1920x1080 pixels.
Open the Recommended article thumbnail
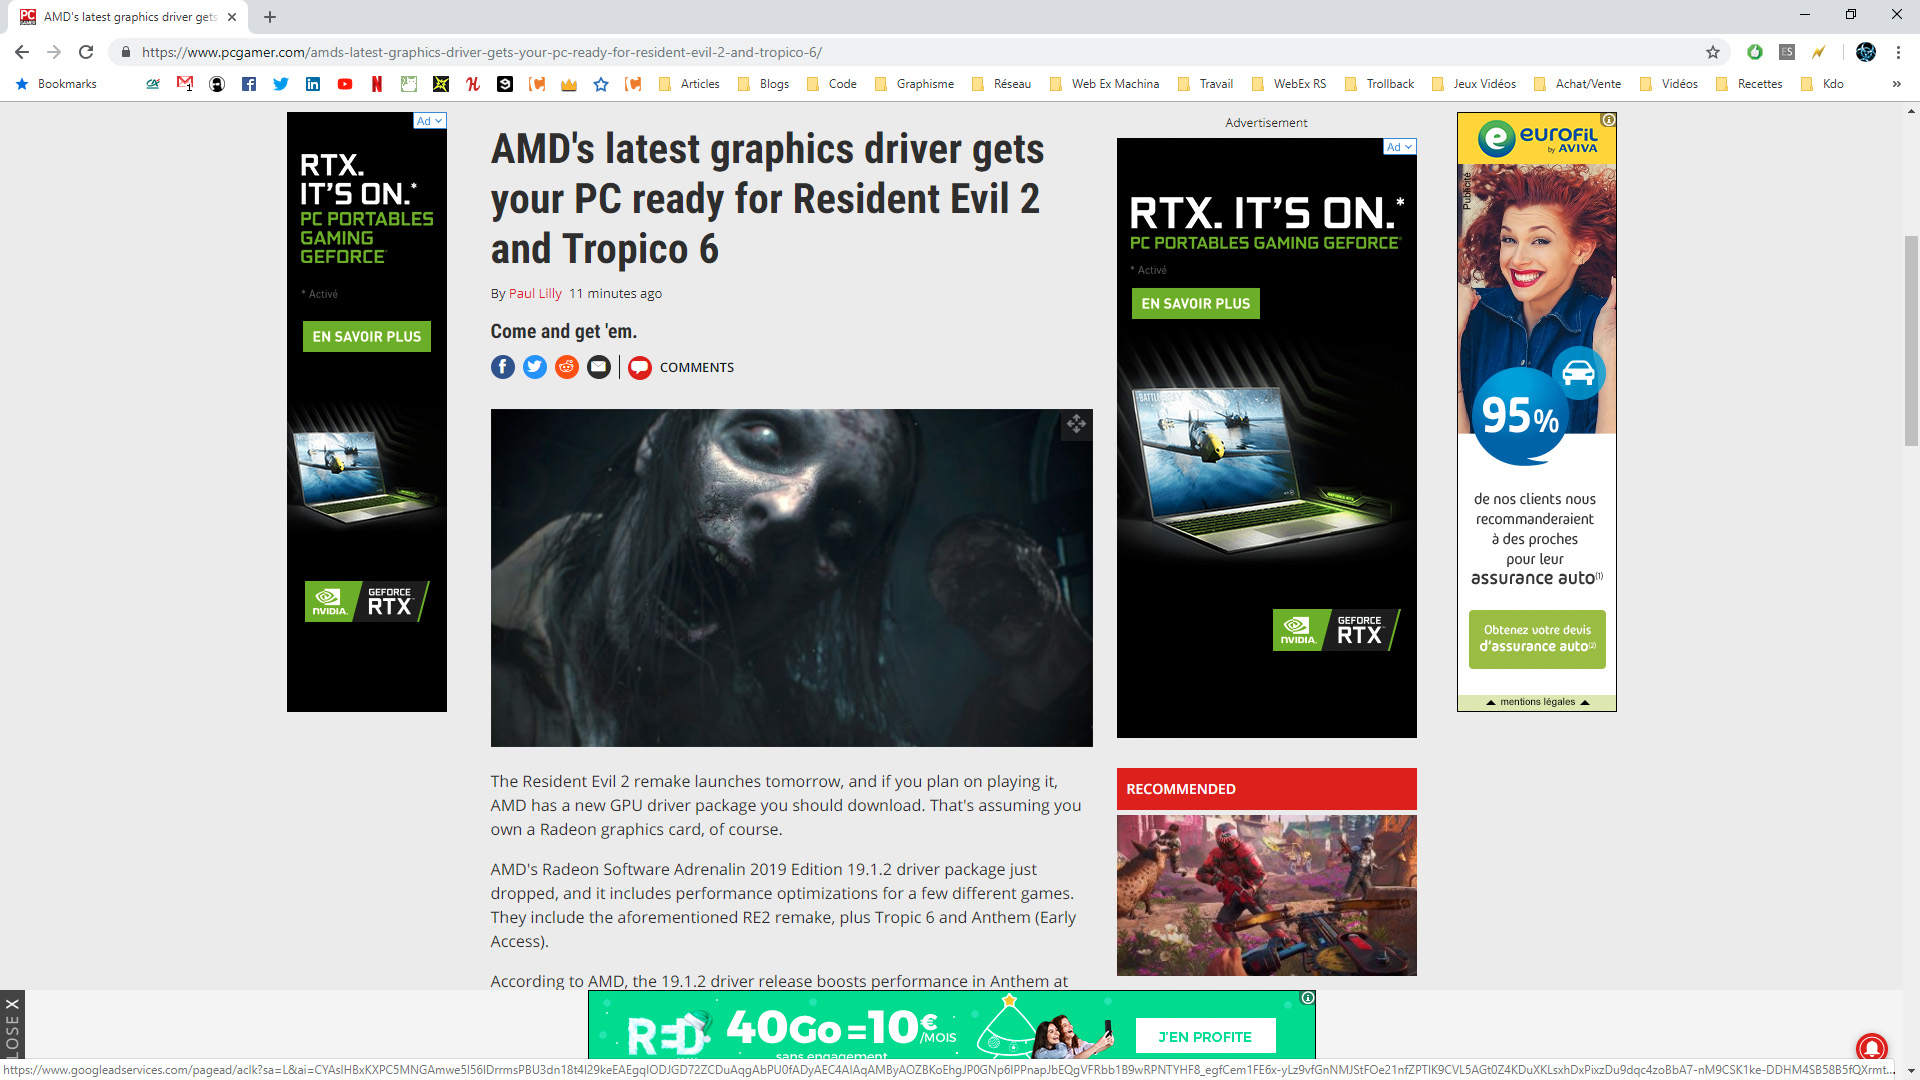[1266, 895]
